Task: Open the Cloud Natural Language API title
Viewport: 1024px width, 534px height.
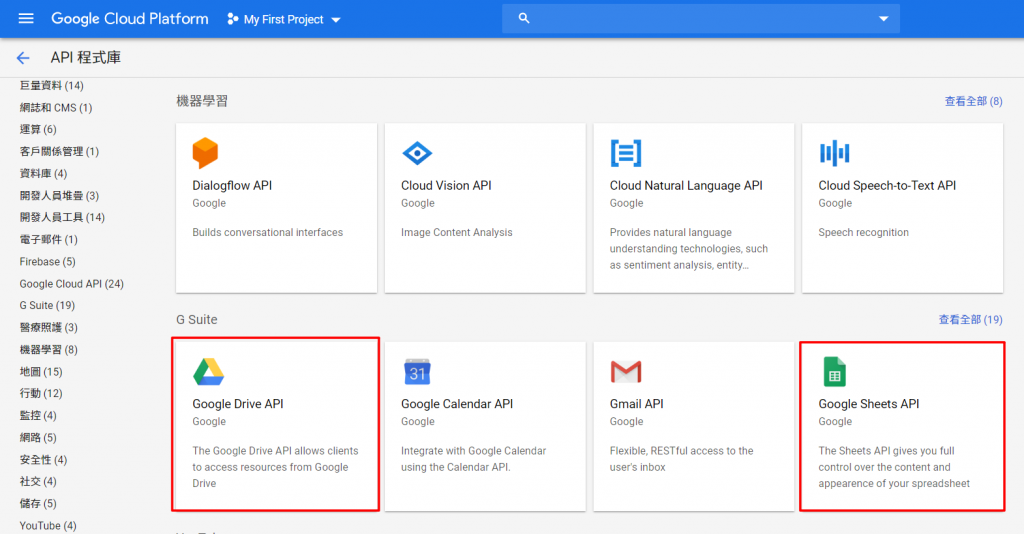Action: [686, 185]
